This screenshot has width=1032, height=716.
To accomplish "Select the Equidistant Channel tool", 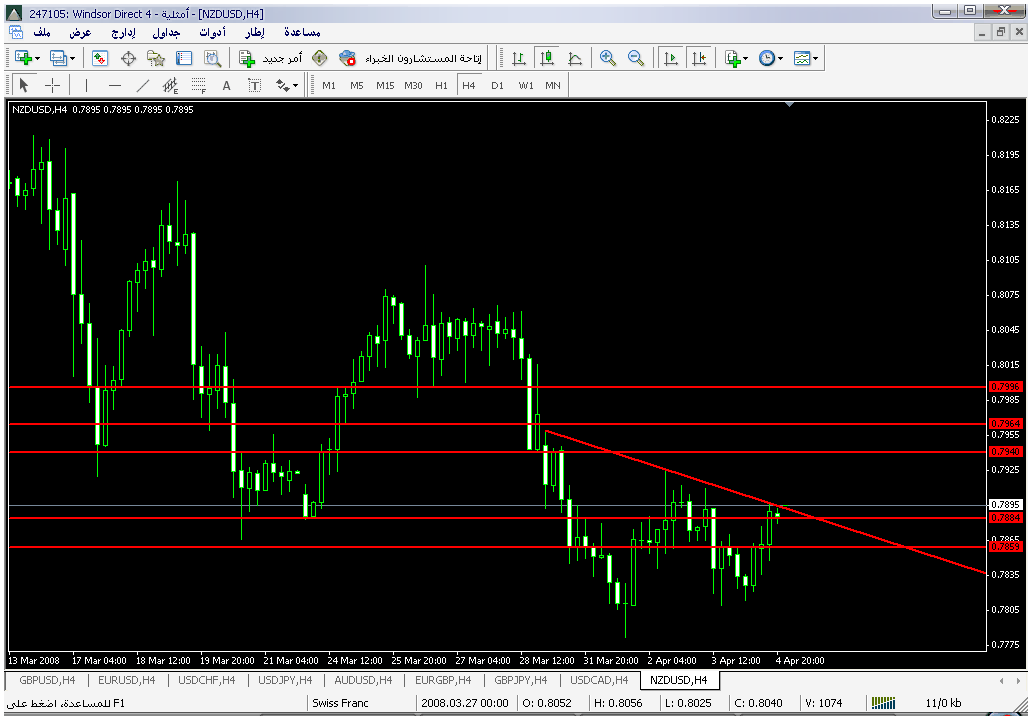I will (x=170, y=85).
